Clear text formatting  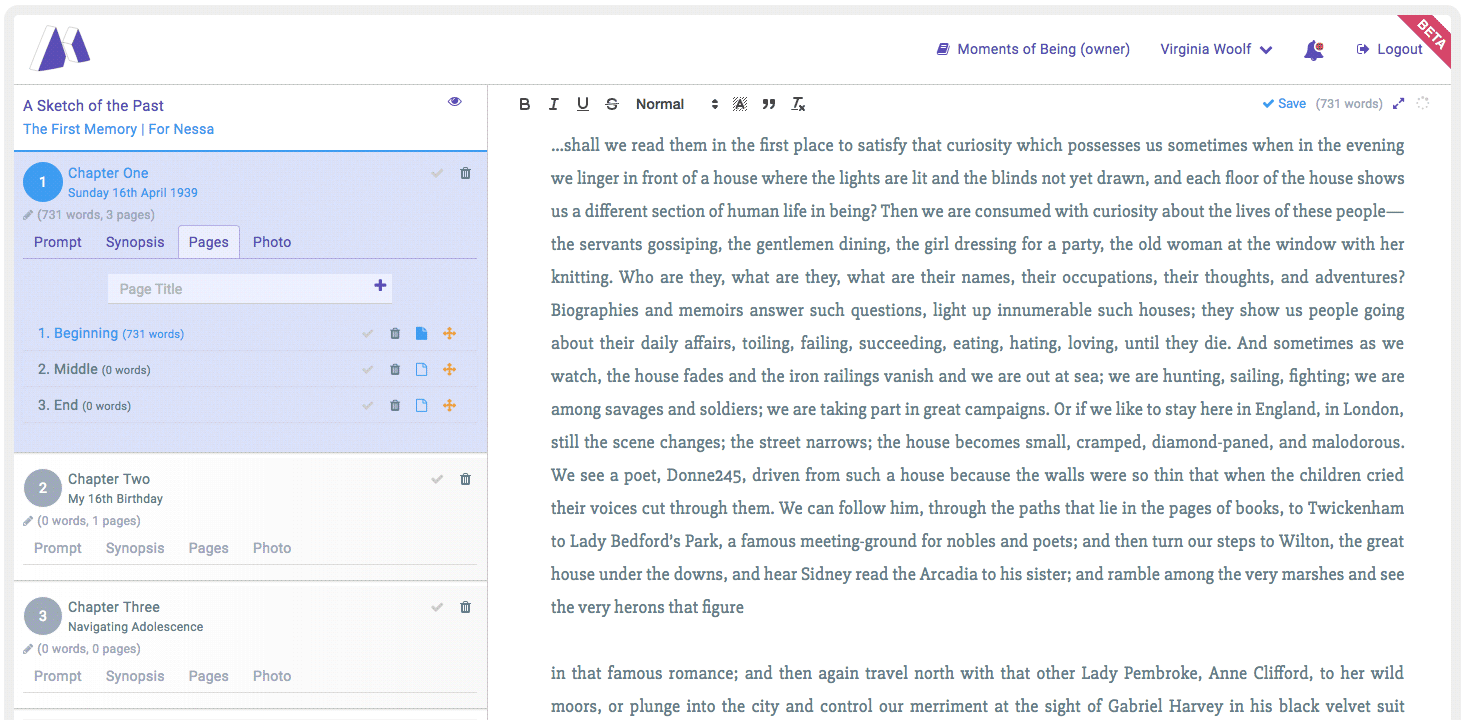798,104
